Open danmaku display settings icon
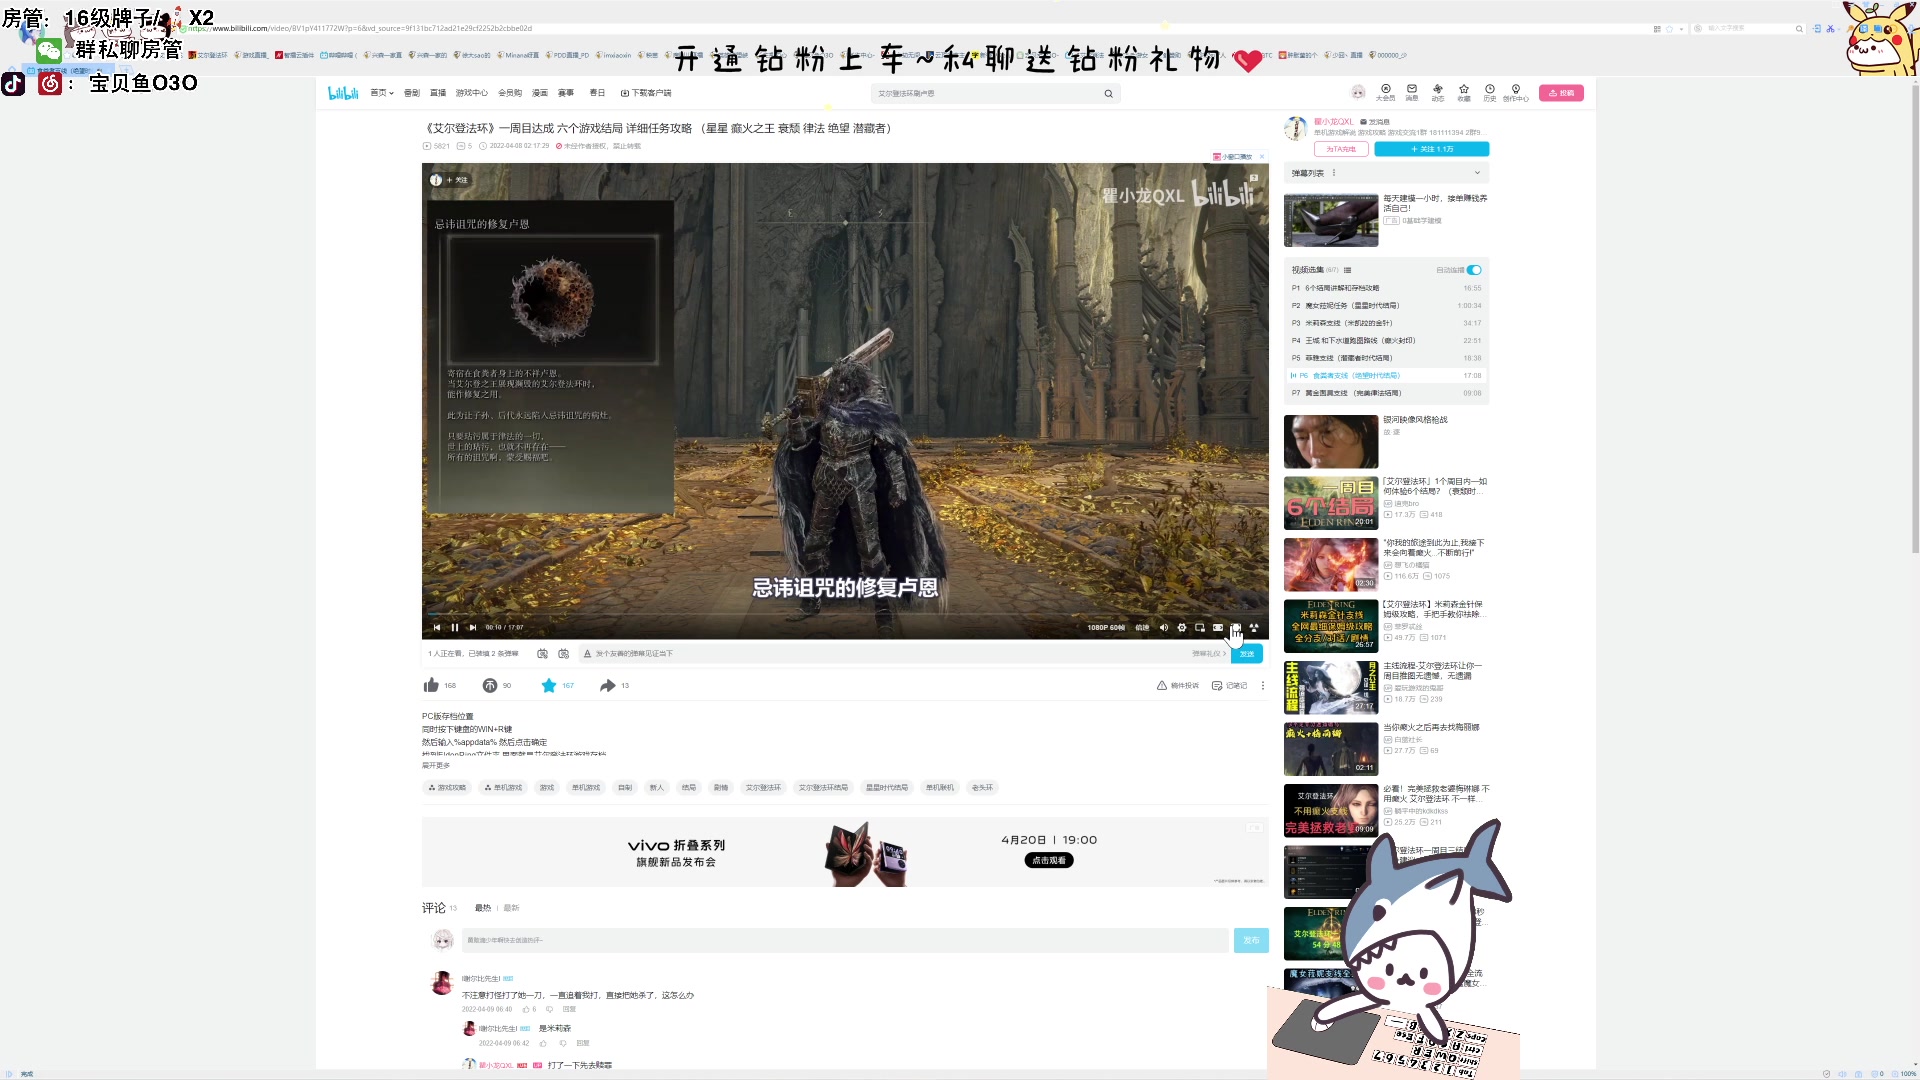 pyautogui.click(x=564, y=654)
